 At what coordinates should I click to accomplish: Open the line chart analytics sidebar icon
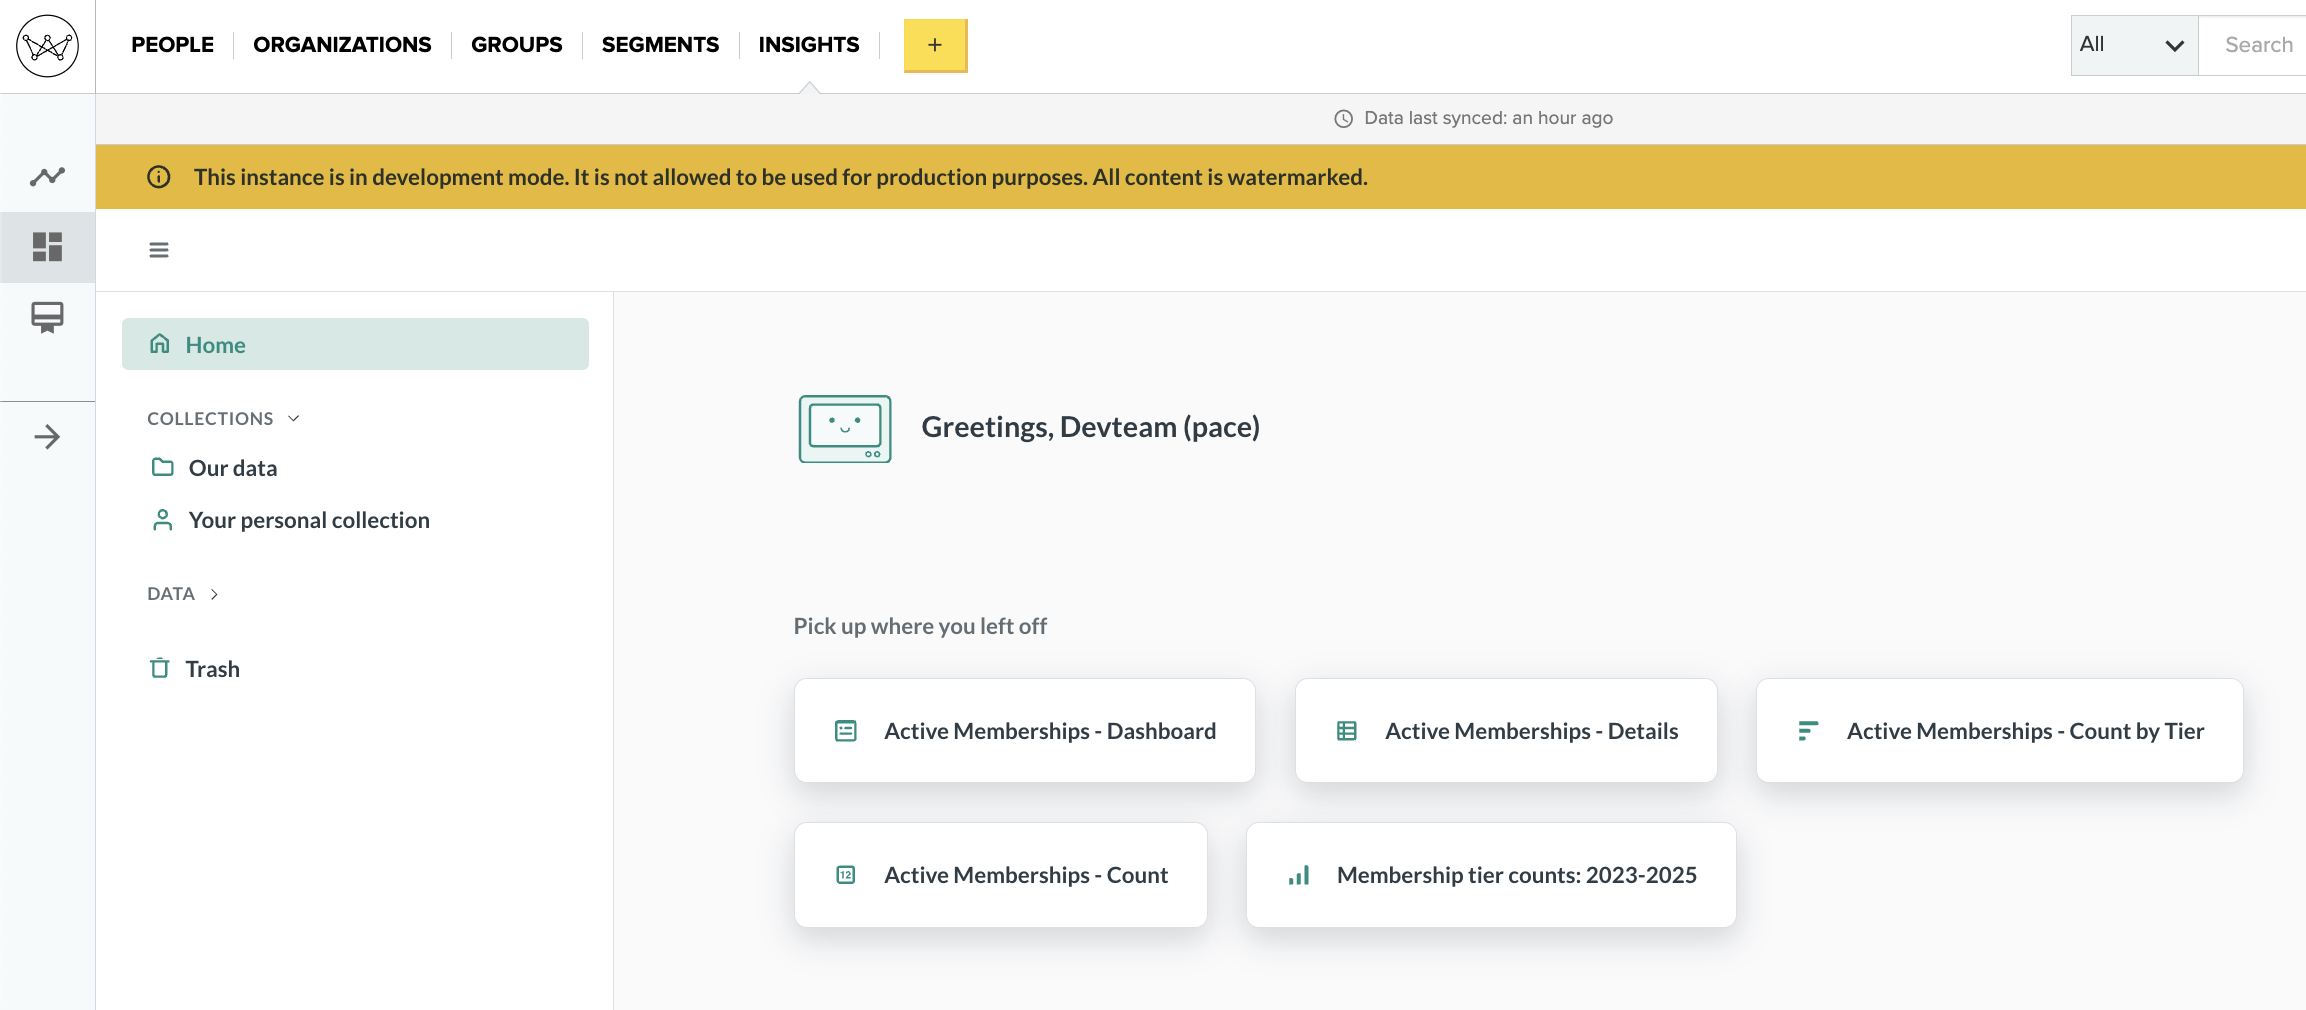click(47, 177)
